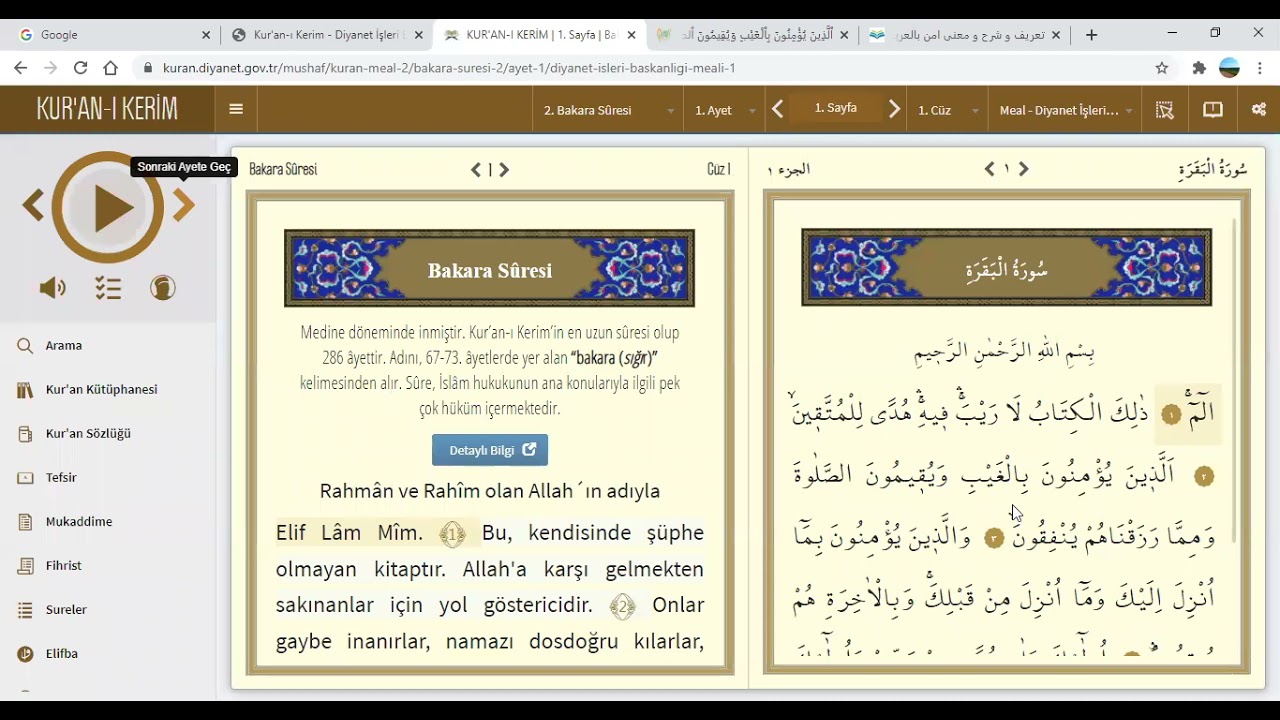The image size is (1280, 720).
Task: Select the 1. Sayfa page field
Action: click(x=836, y=108)
